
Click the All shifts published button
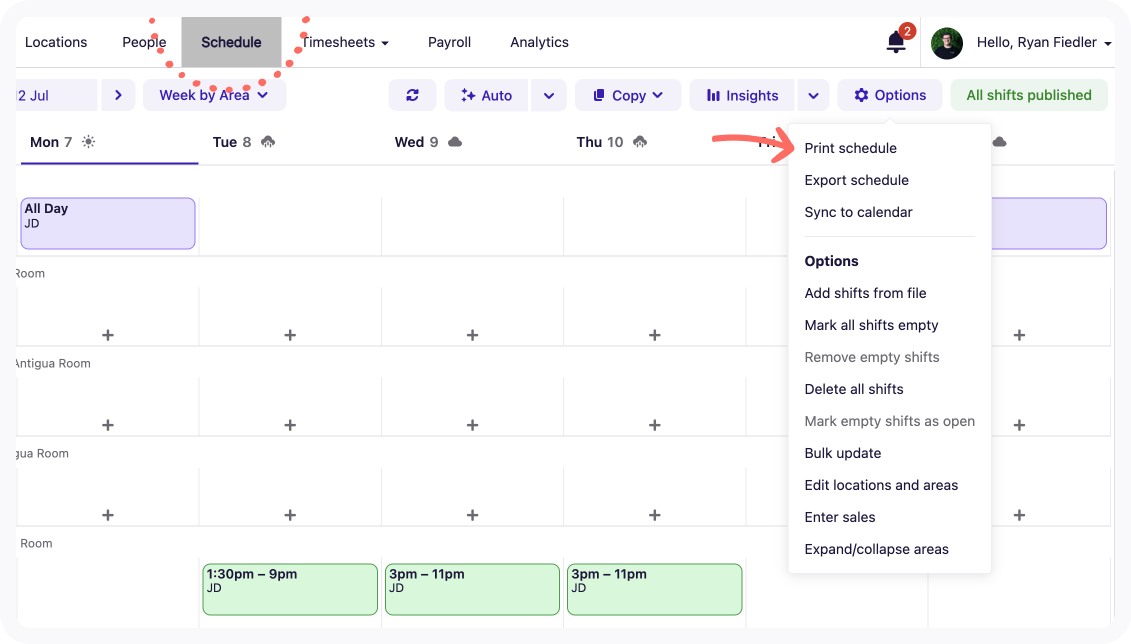pyautogui.click(x=1028, y=95)
